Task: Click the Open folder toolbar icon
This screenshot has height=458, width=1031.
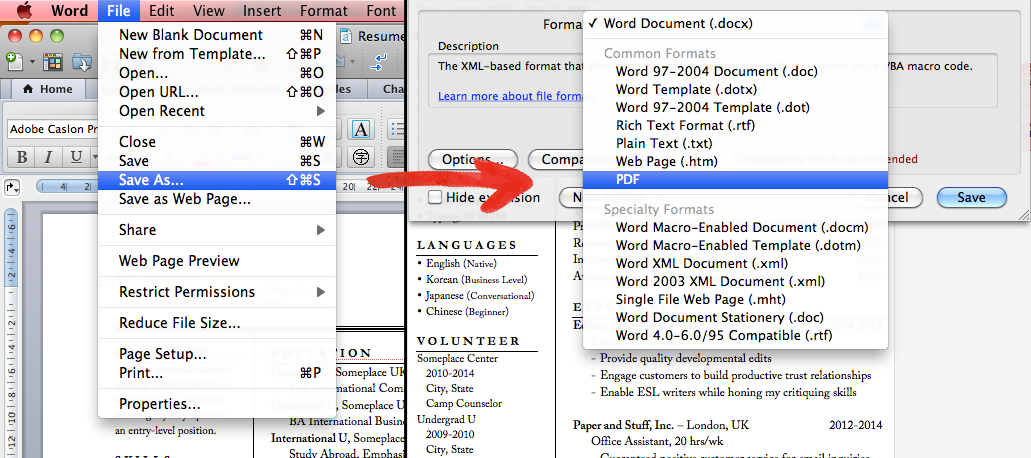Action: point(83,62)
